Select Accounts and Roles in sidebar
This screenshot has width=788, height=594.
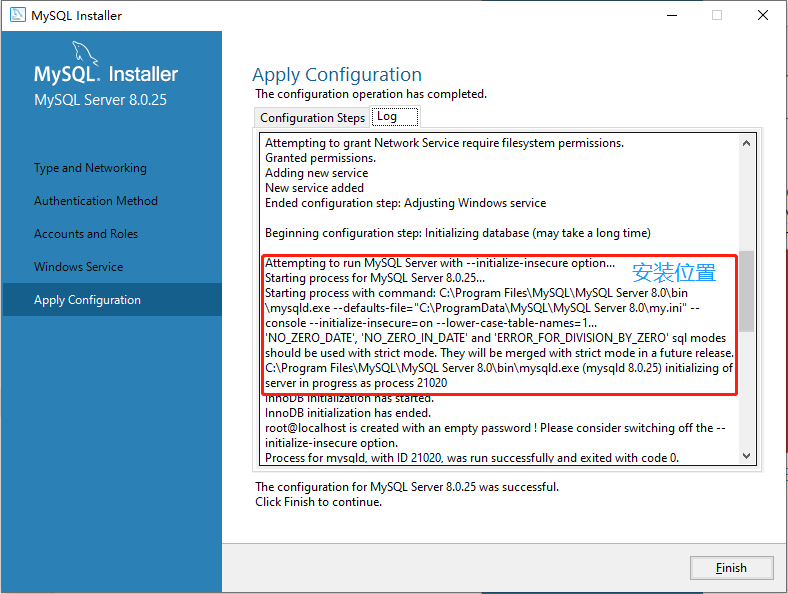pyautogui.click(x=86, y=234)
